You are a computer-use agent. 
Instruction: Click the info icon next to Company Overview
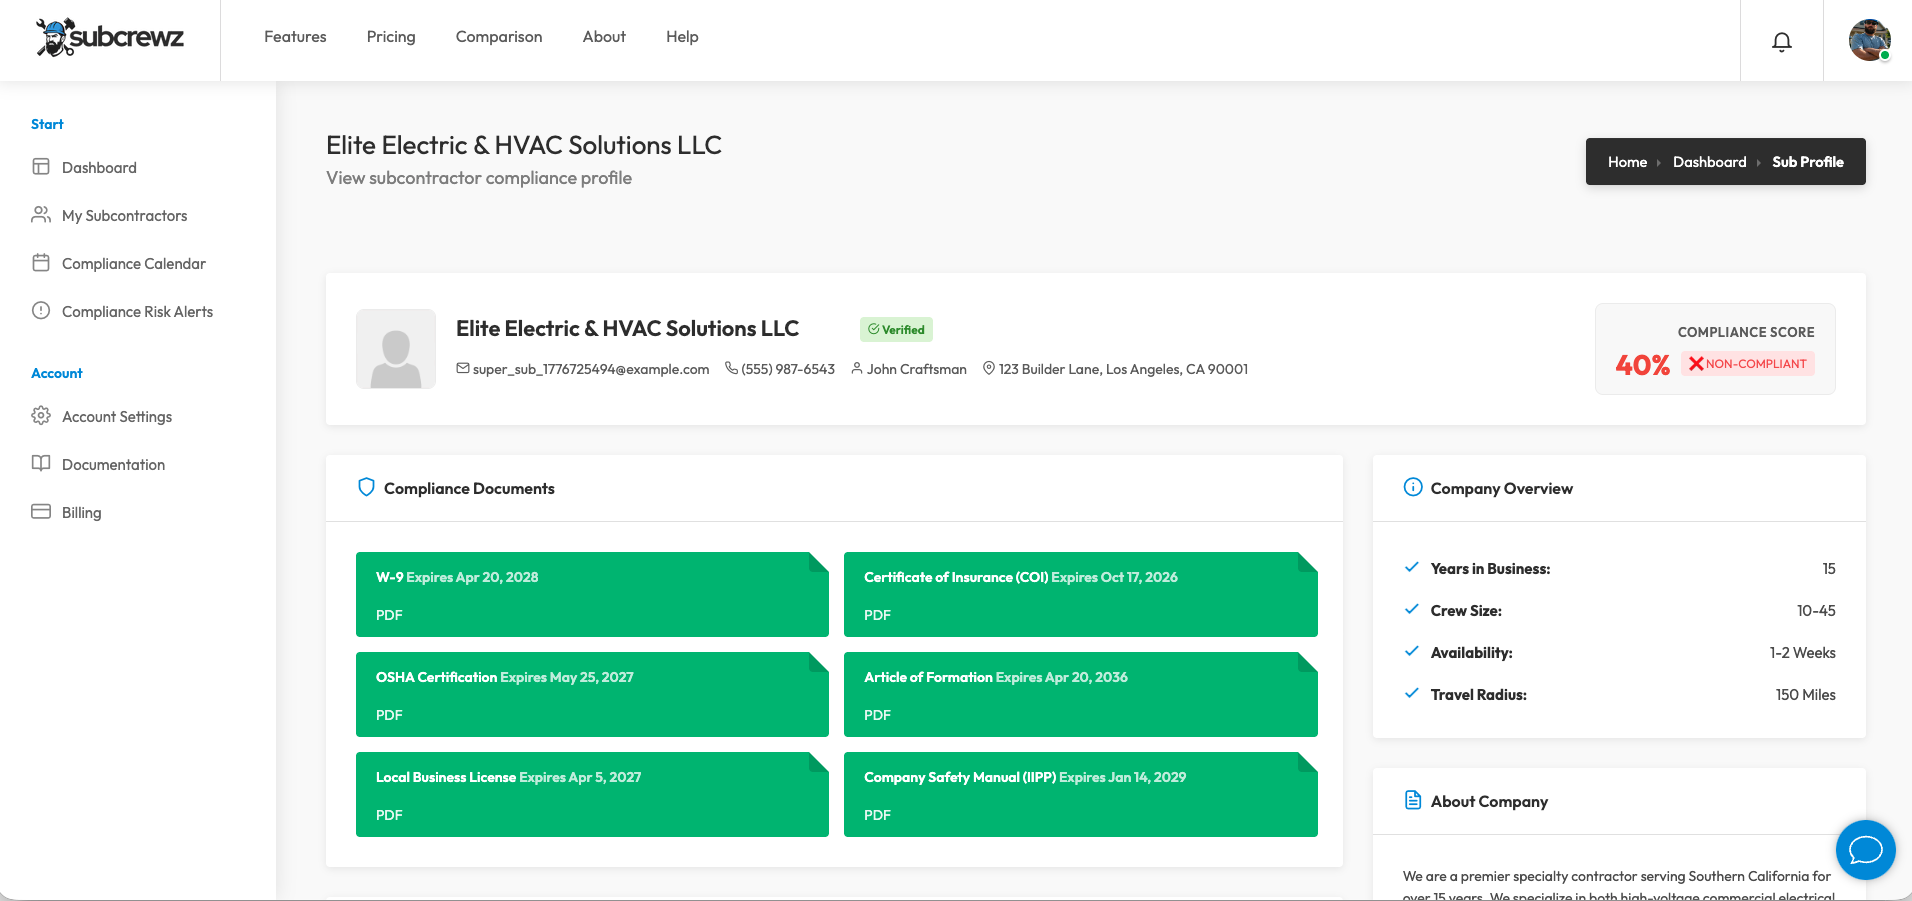(x=1412, y=487)
